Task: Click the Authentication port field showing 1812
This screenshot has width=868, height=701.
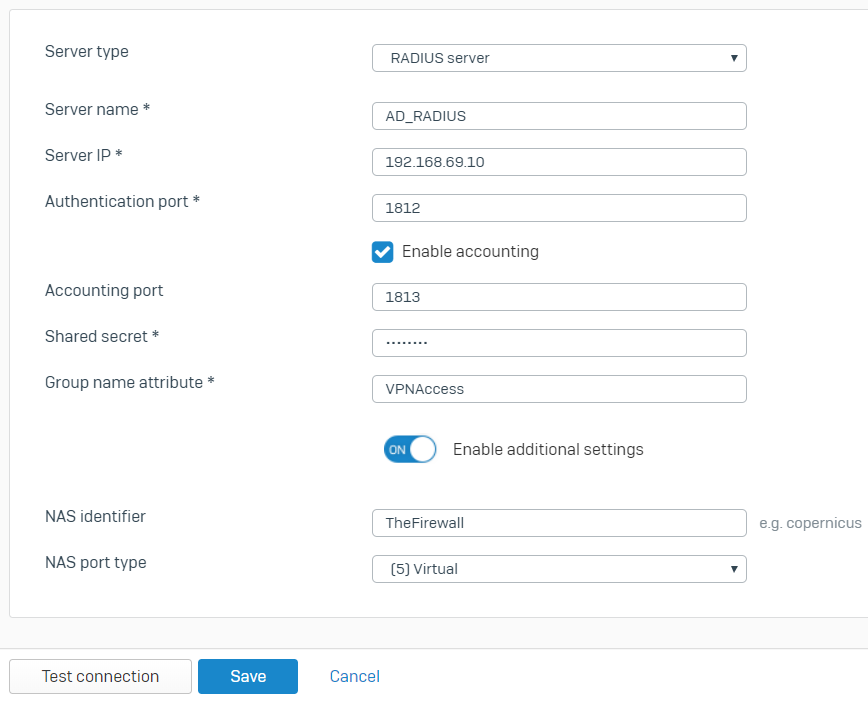Action: (558, 208)
